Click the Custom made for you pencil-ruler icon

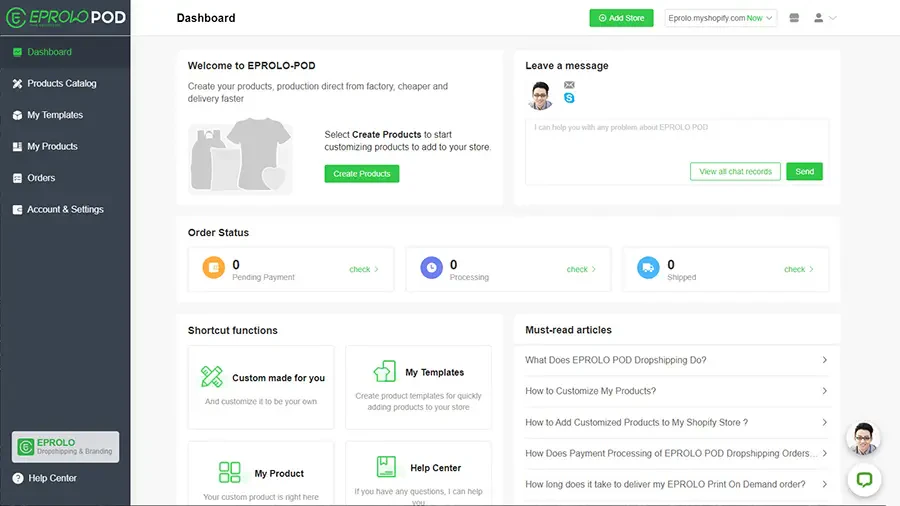(x=211, y=377)
